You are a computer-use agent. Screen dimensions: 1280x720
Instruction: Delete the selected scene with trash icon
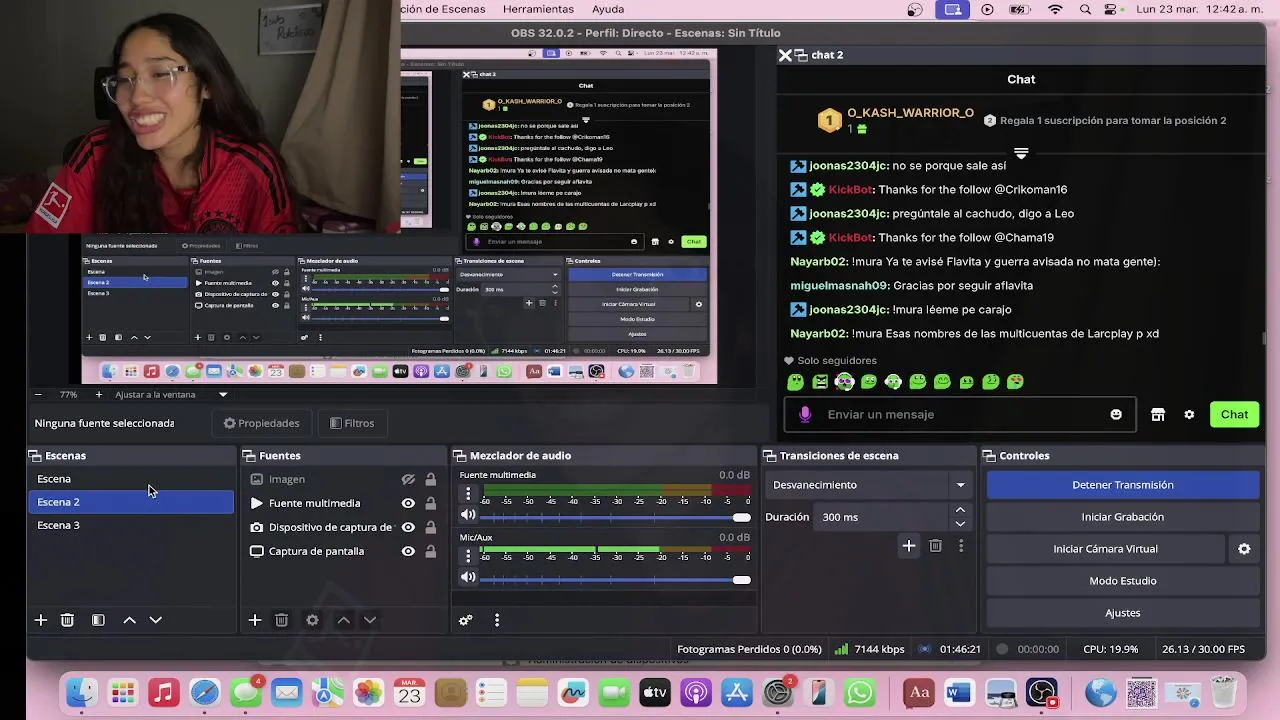(67, 620)
